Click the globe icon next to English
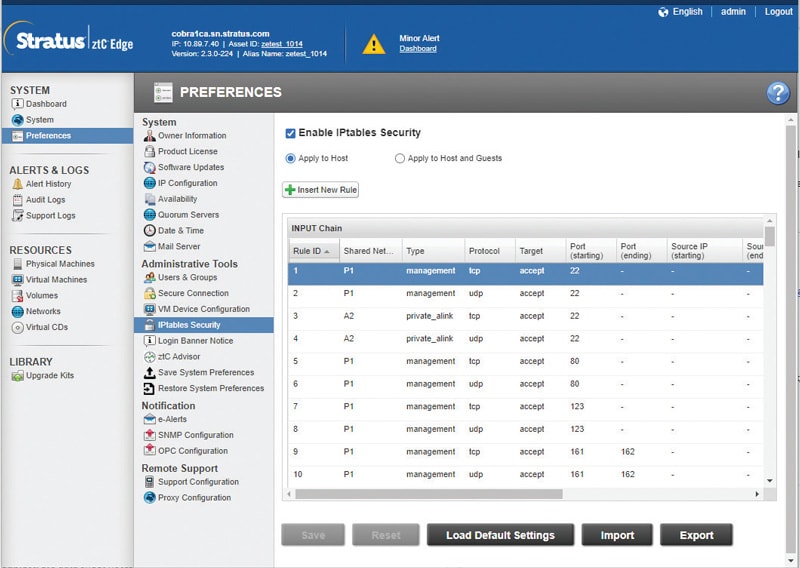 pos(663,12)
